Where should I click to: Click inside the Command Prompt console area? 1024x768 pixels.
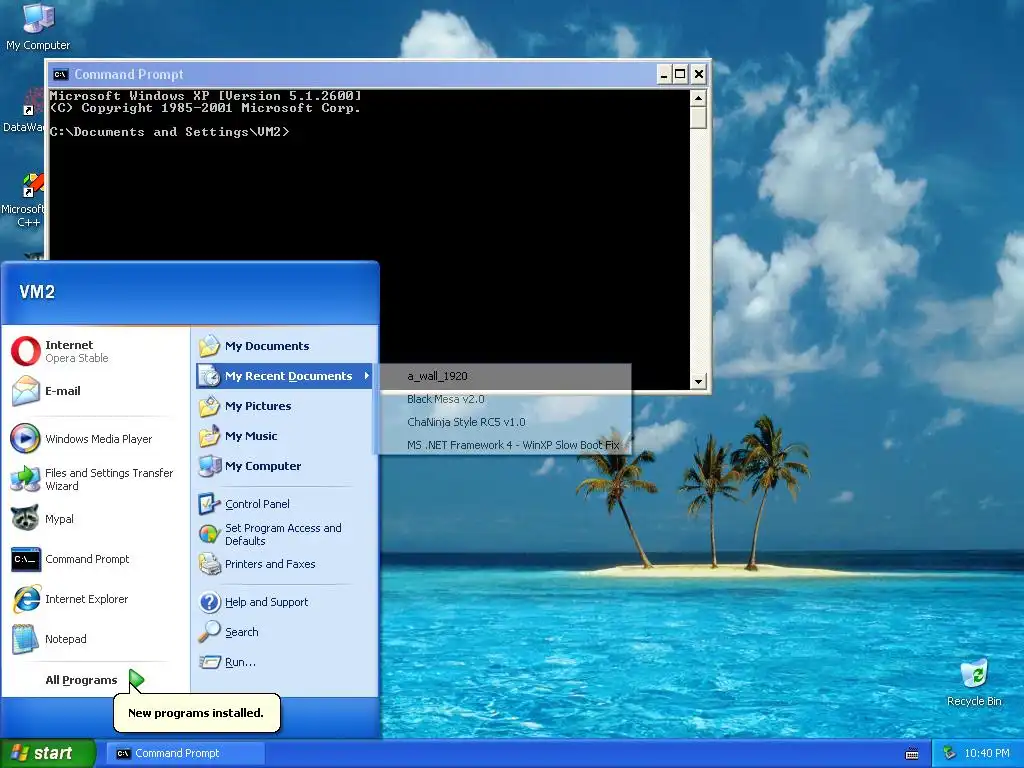coord(369,240)
